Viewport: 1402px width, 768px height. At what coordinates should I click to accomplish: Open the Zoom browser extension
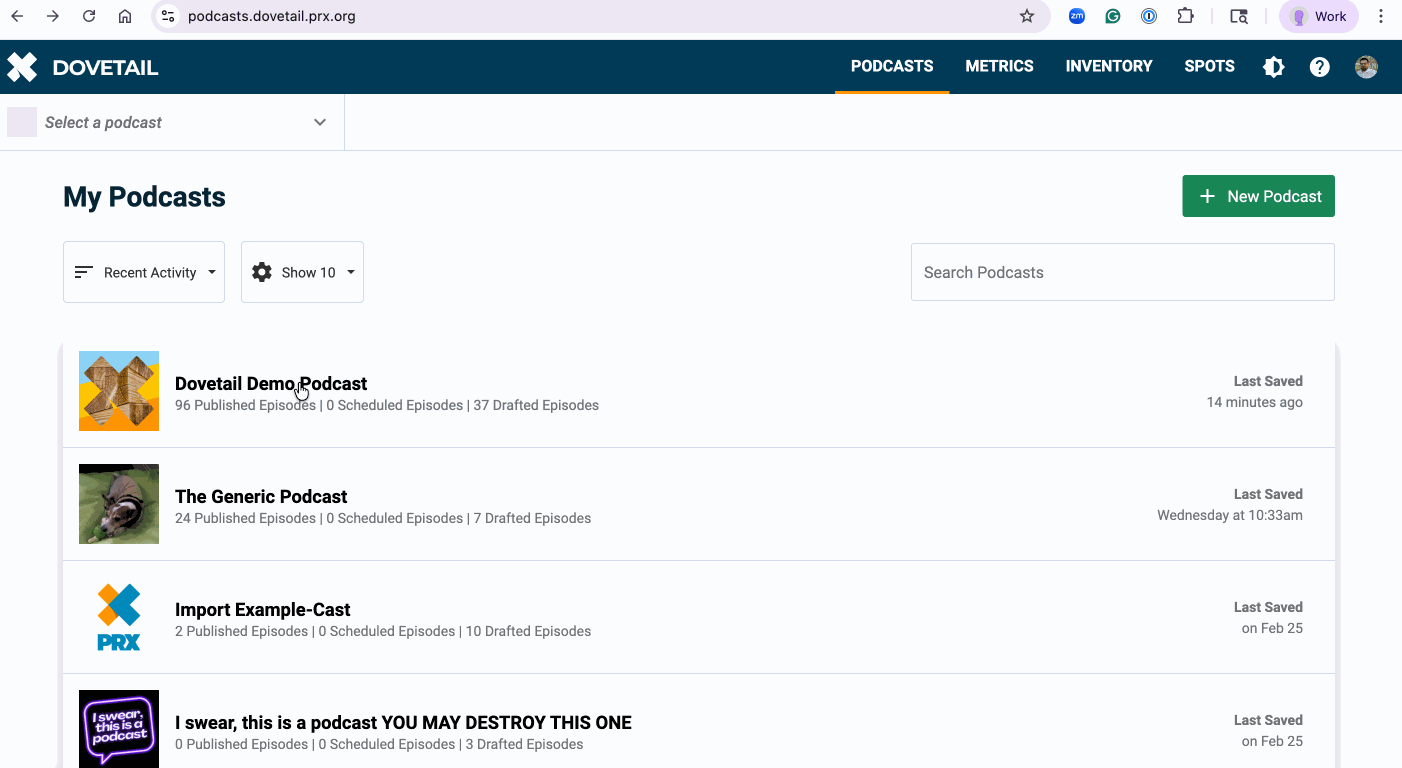tap(1076, 16)
